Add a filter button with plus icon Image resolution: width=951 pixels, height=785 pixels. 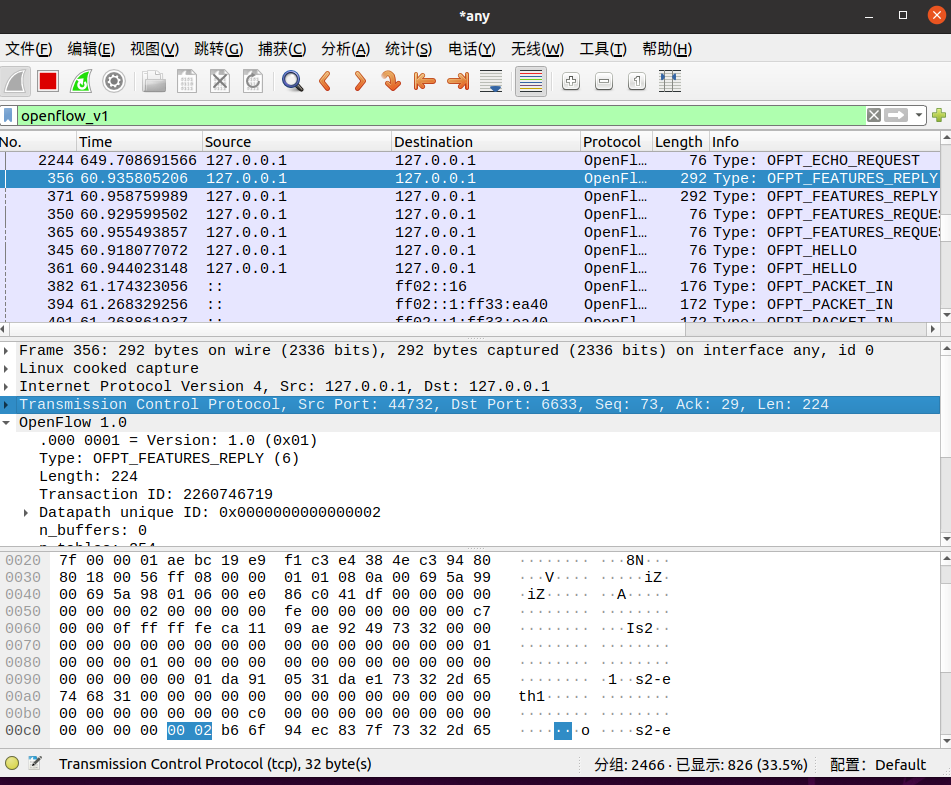point(939,115)
